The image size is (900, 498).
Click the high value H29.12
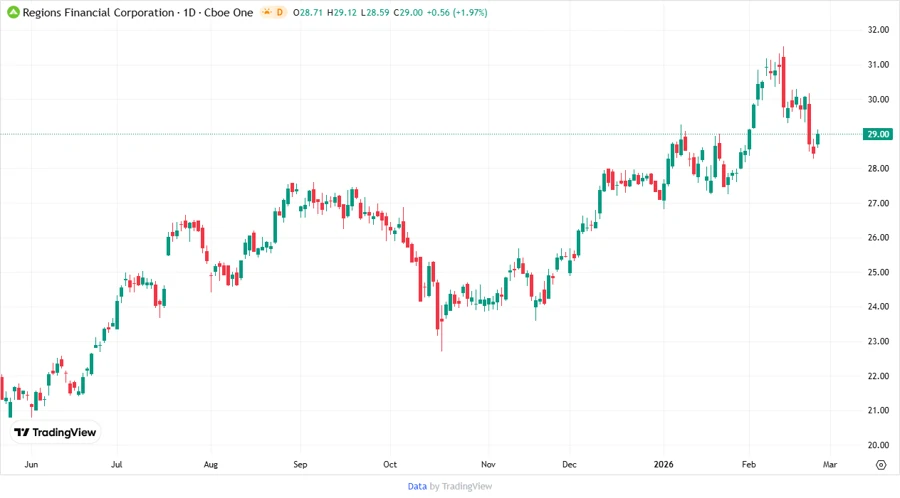pos(342,13)
